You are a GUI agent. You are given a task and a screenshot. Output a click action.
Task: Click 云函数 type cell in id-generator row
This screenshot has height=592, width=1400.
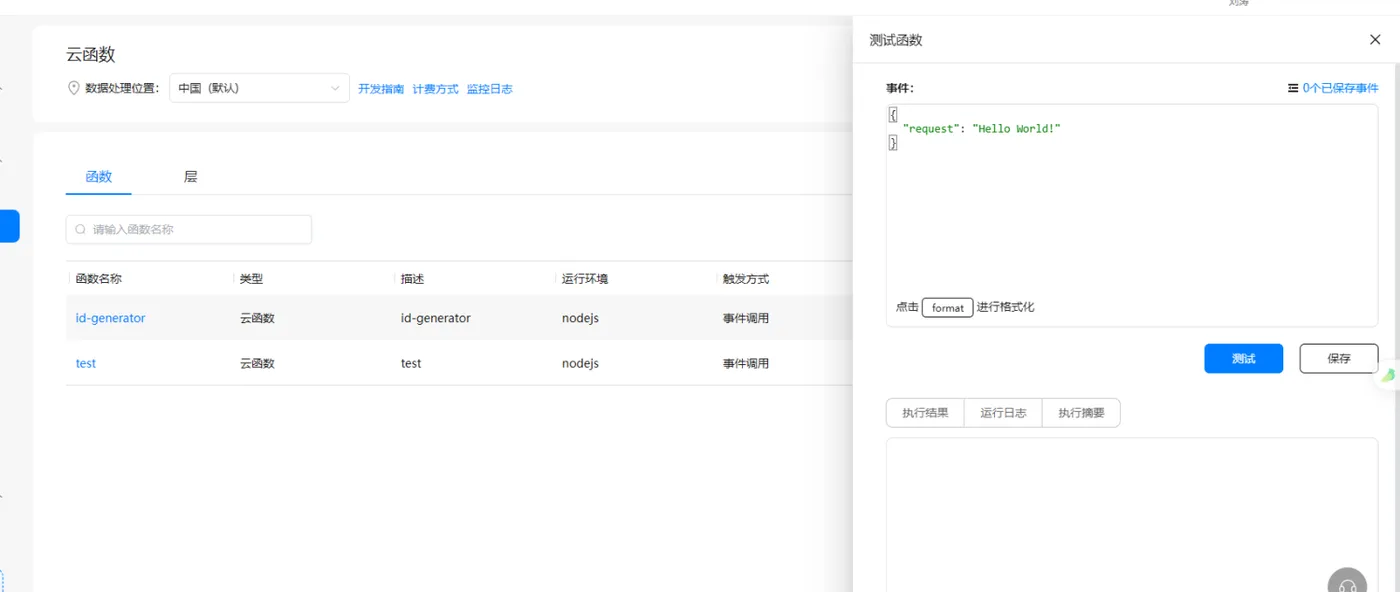pos(257,318)
